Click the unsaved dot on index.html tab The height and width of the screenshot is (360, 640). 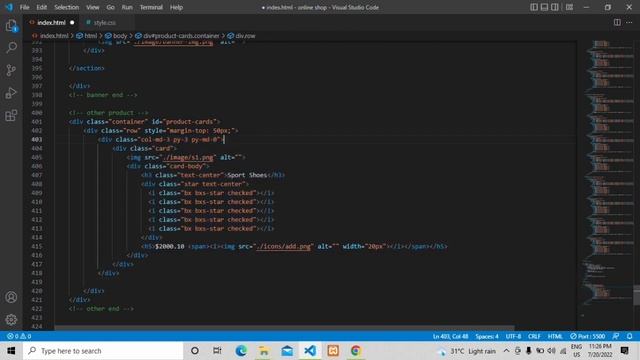[x=72, y=22]
